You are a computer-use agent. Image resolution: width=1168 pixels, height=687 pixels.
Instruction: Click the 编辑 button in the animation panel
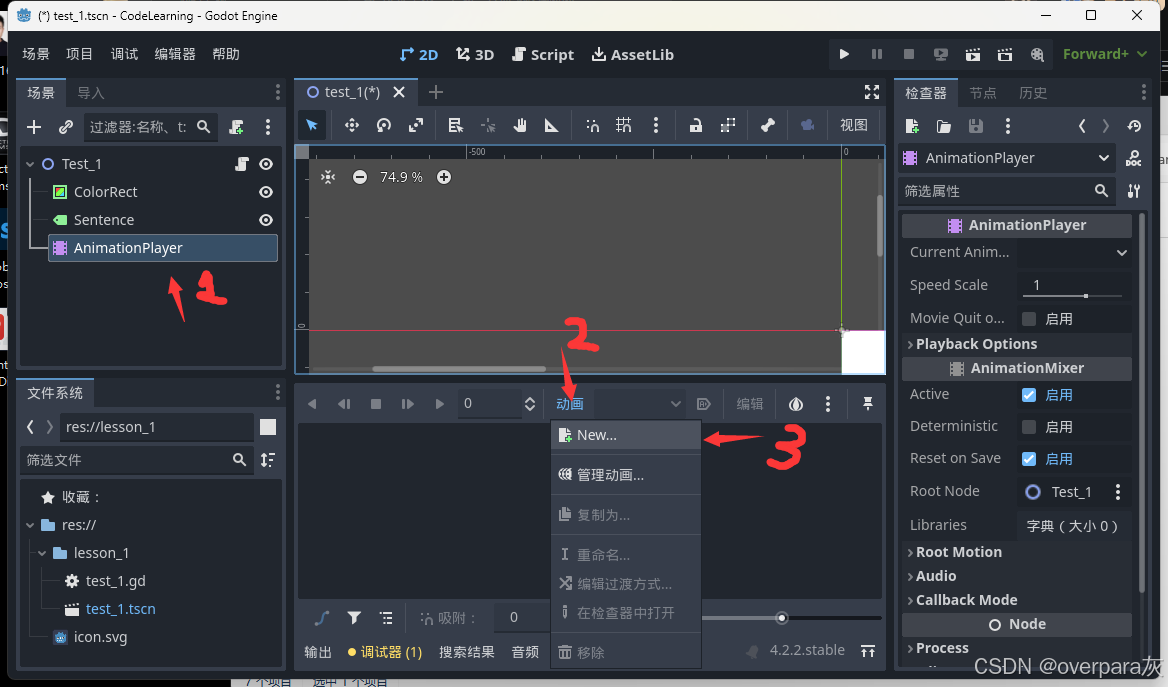(748, 403)
